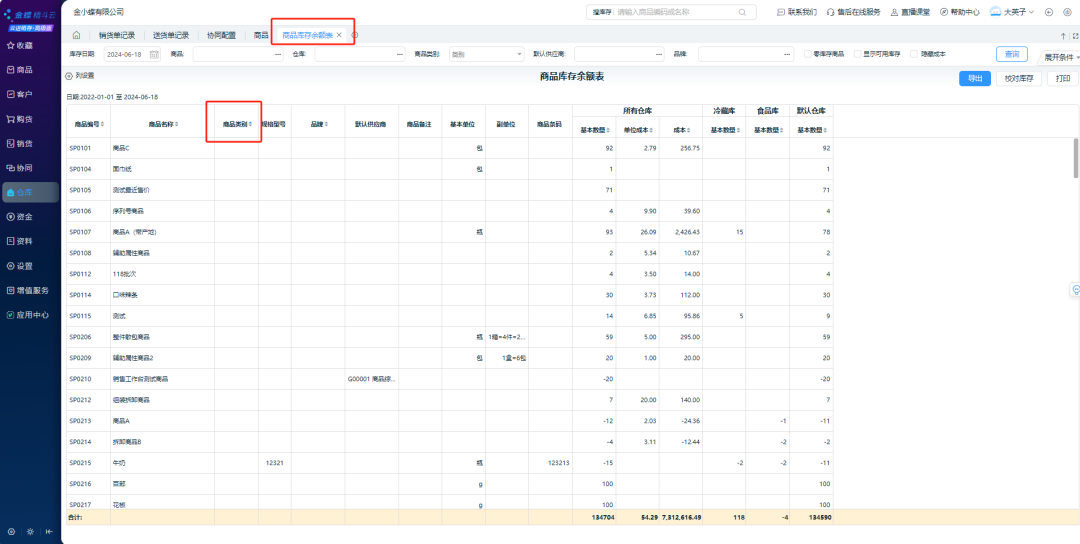The height and width of the screenshot is (544, 1080).
Task: Select the 商品库存余额表 tab
Action: click(x=307, y=35)
